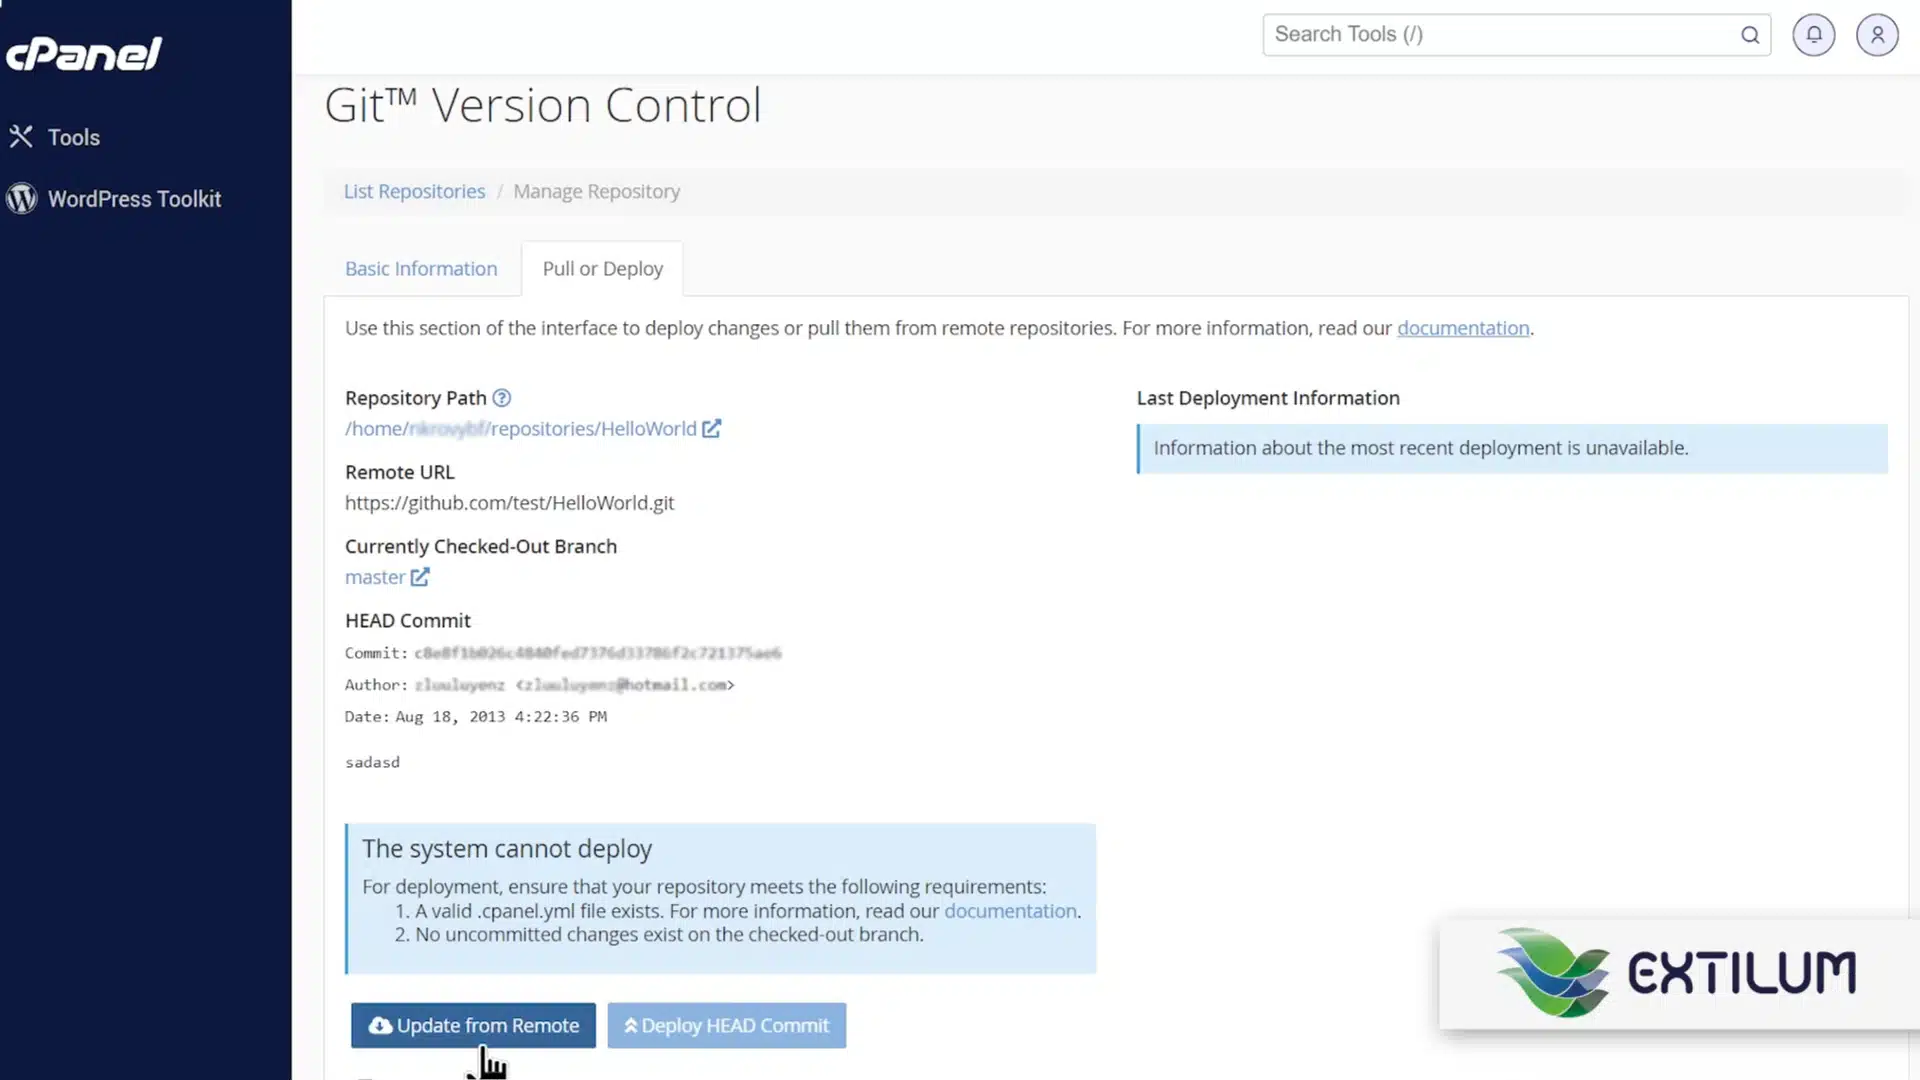The image size is (1920, 1080).
Task: Select the Pull or Deploy tab
Action: tap(602, 269)
